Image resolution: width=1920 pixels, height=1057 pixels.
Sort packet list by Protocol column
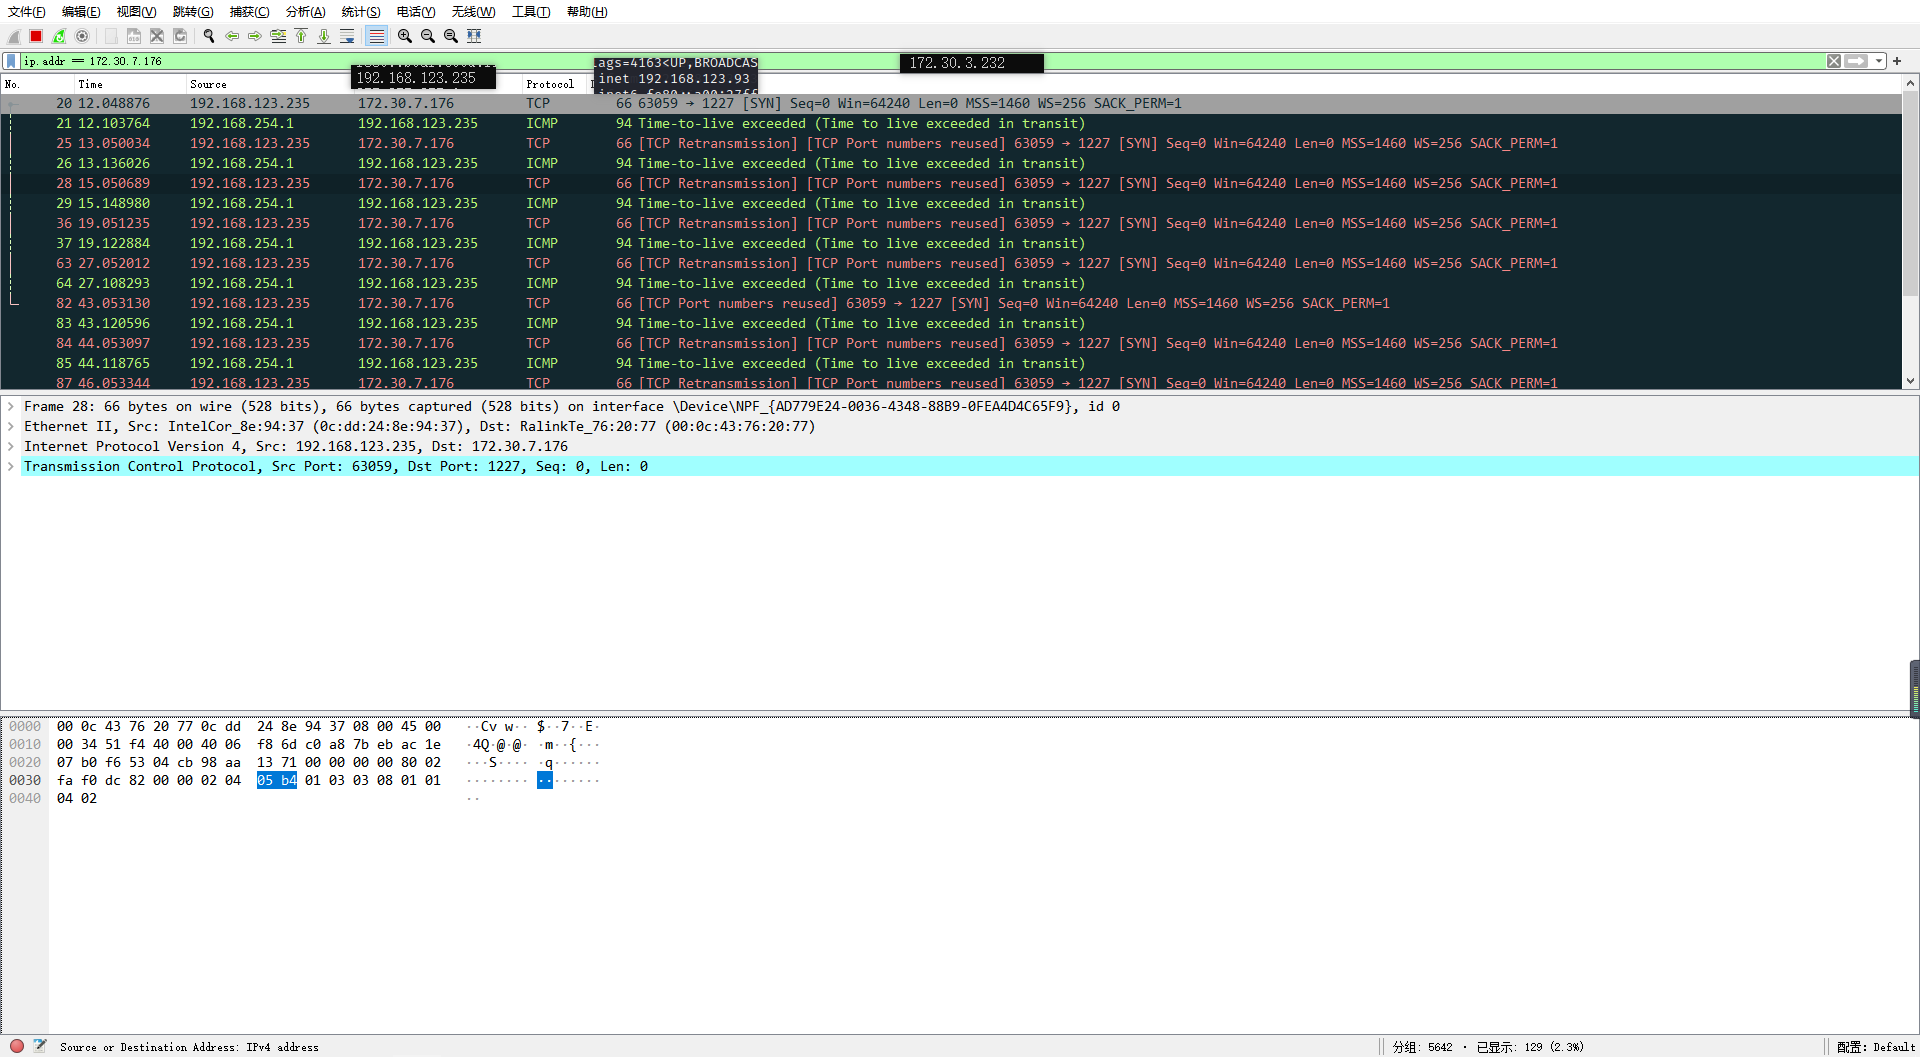click(555, 84)
